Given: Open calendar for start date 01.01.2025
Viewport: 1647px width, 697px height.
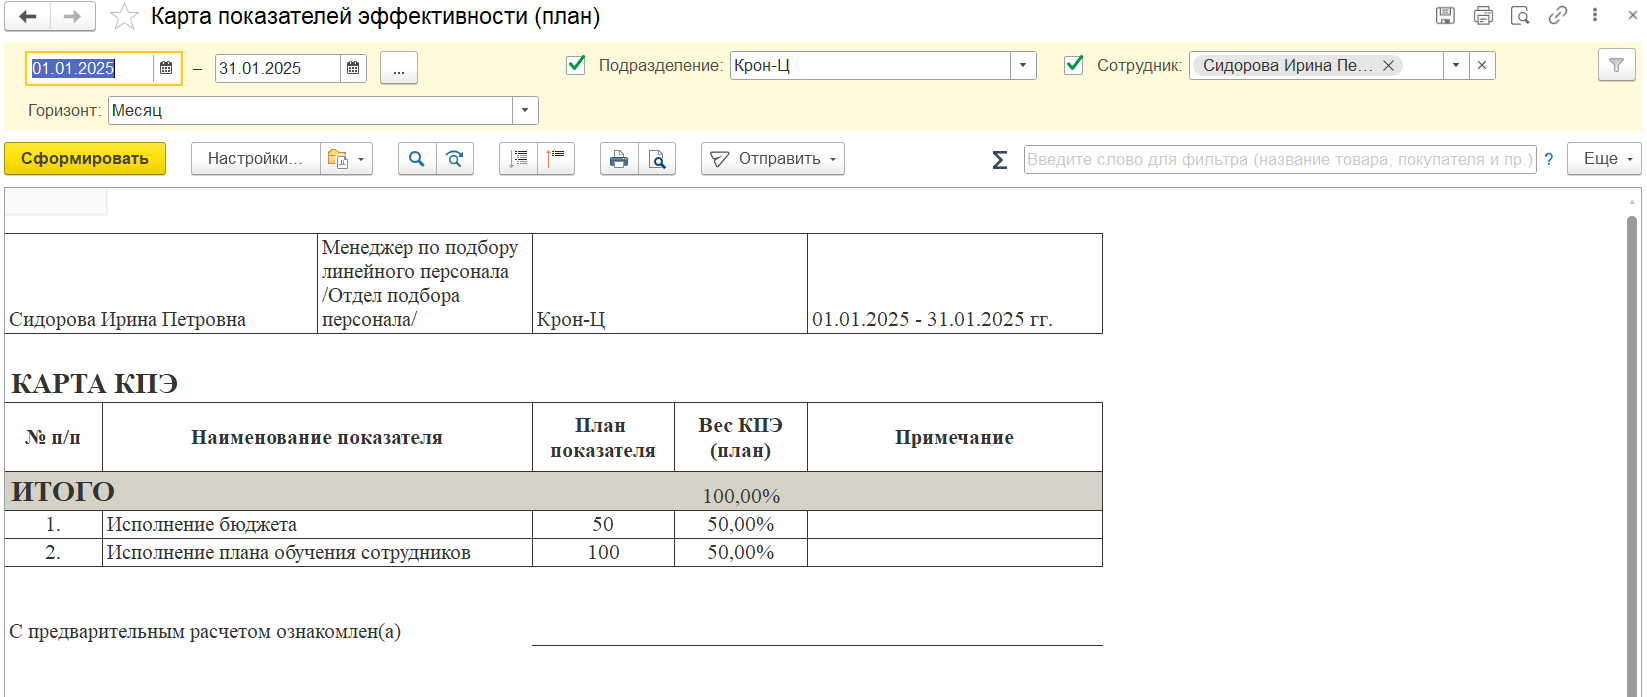Looking at the screenshot, I should pyautogui.click(x=166, y=68).
